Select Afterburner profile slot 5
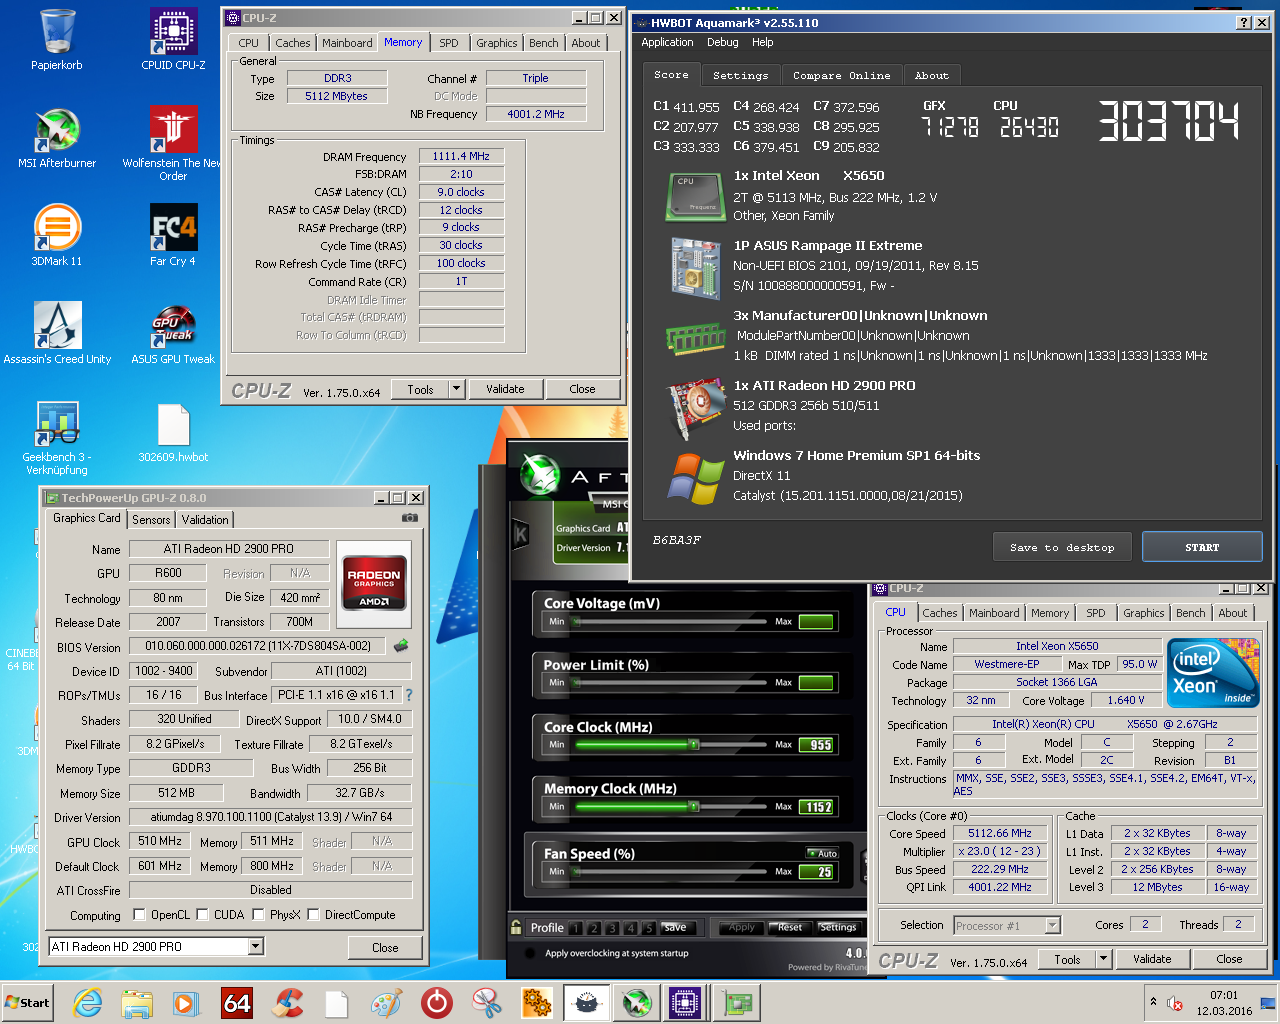1280x1024 pixels. pos(649,928)
